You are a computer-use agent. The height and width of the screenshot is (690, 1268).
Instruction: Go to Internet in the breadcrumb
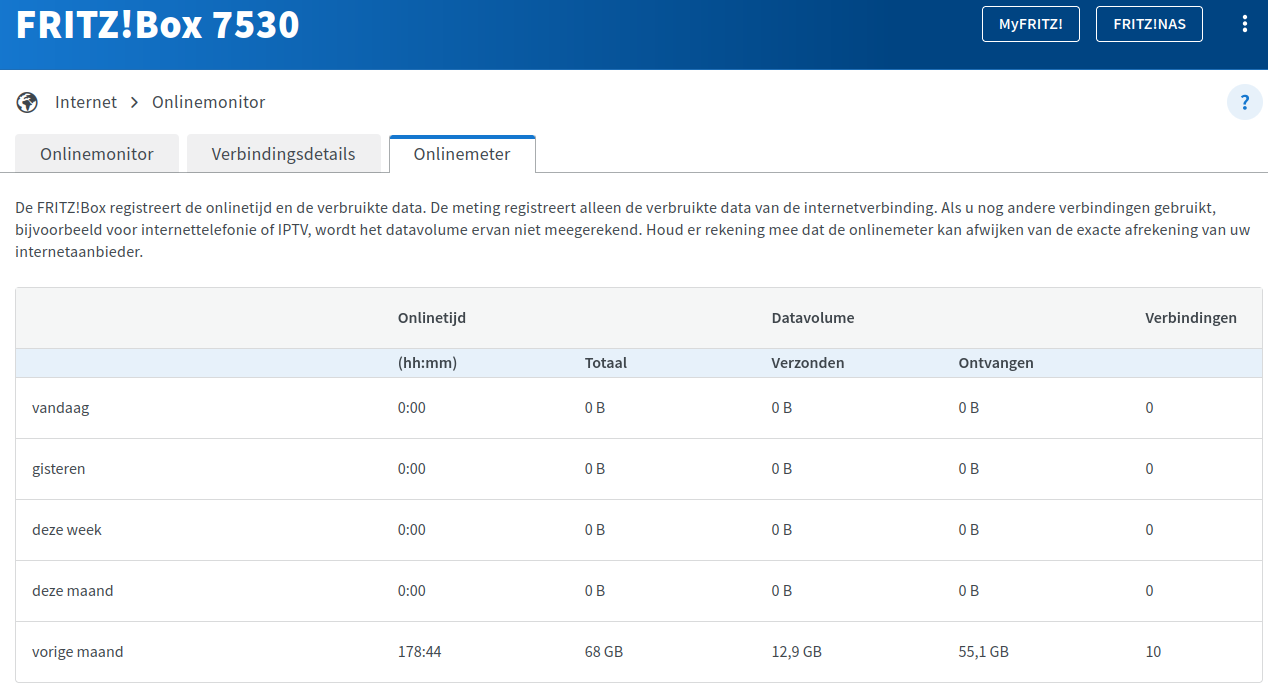[x=86, y=102]
